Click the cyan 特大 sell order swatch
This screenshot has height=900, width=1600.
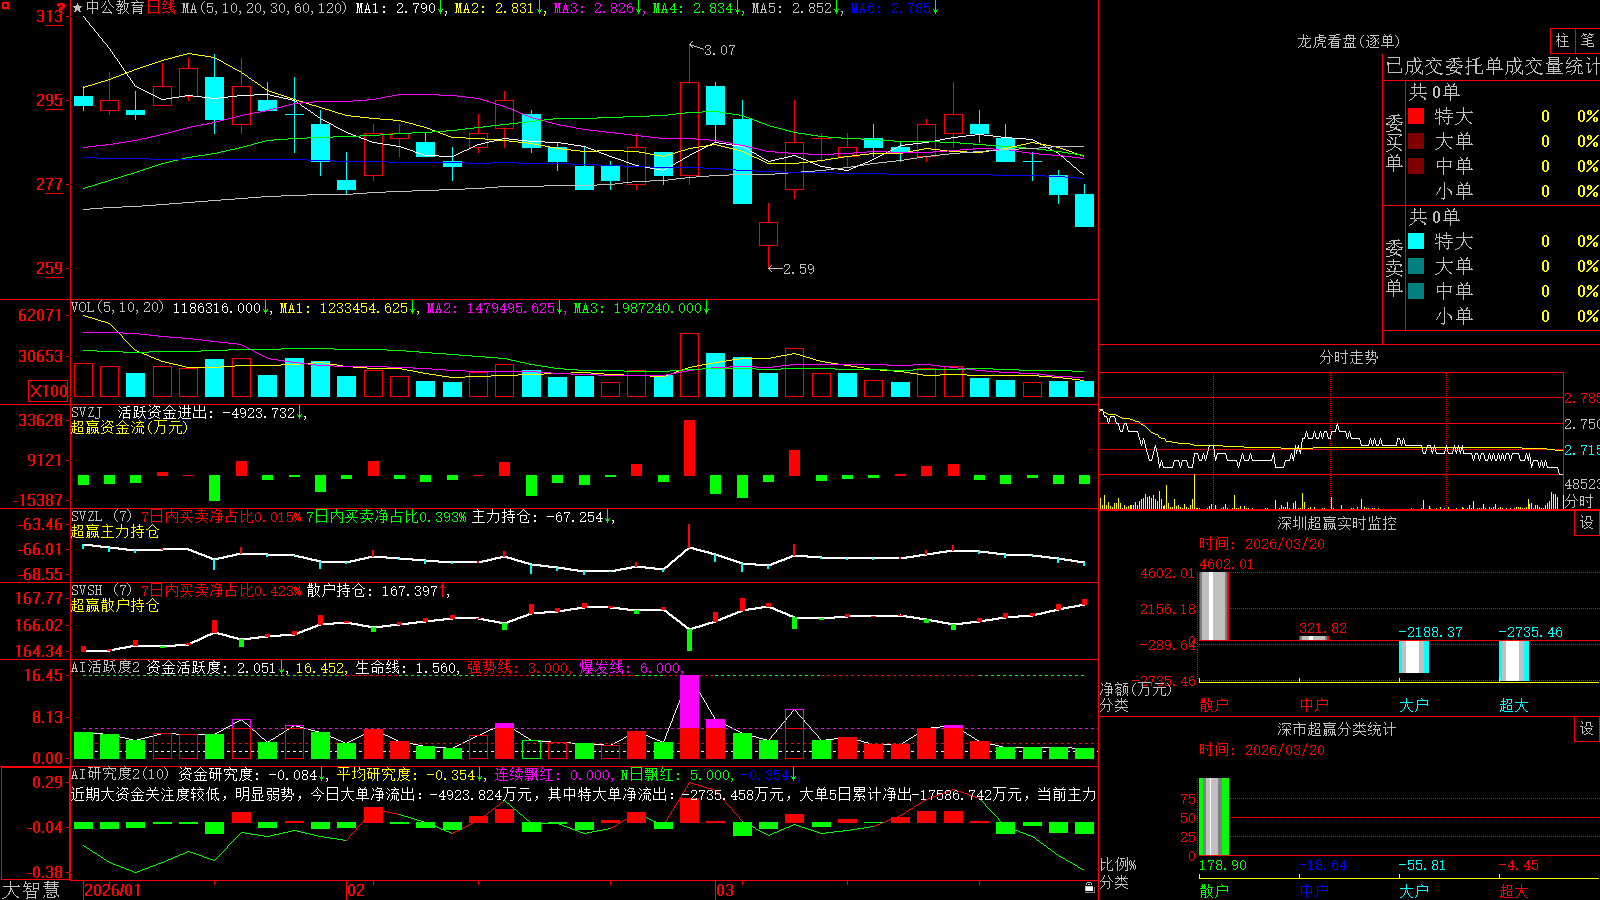pyautogui.click(x=1416, y=241)
